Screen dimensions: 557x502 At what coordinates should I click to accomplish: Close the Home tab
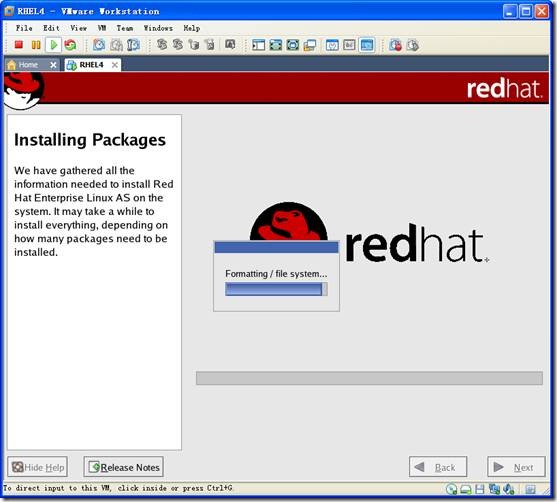(x=53, y=65)
